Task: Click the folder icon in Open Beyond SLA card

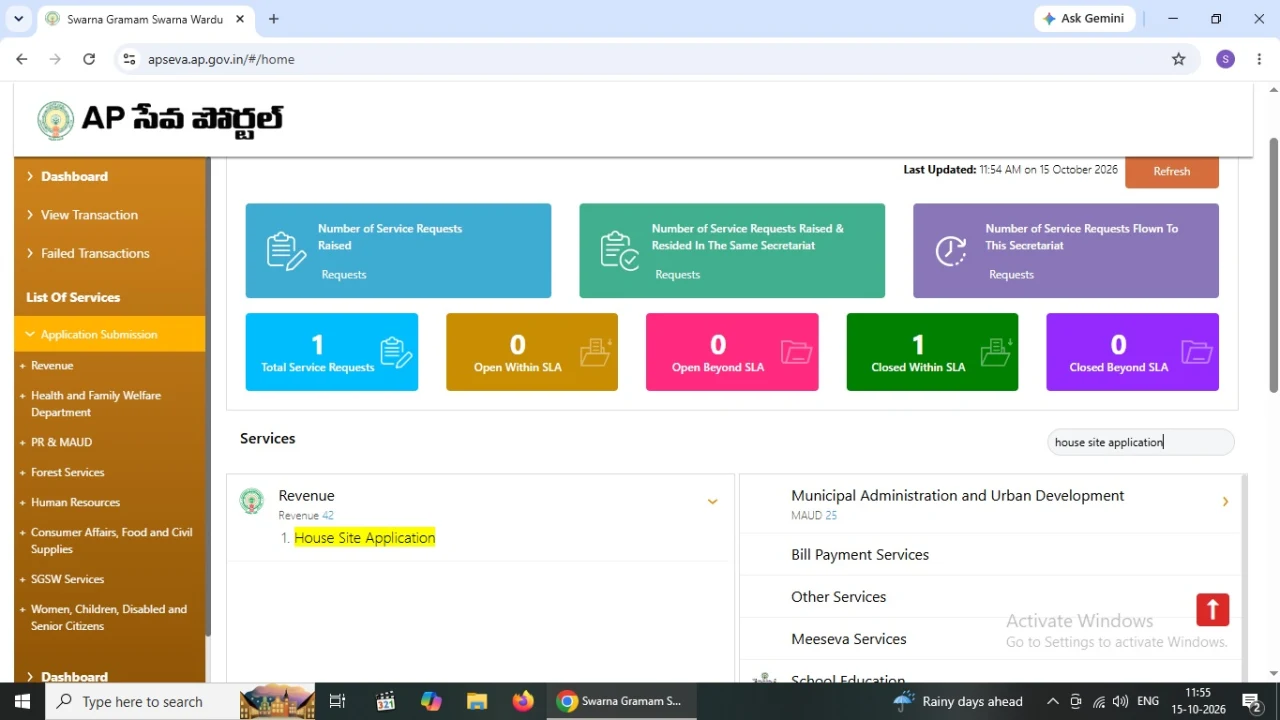Action: pos(797,352)
